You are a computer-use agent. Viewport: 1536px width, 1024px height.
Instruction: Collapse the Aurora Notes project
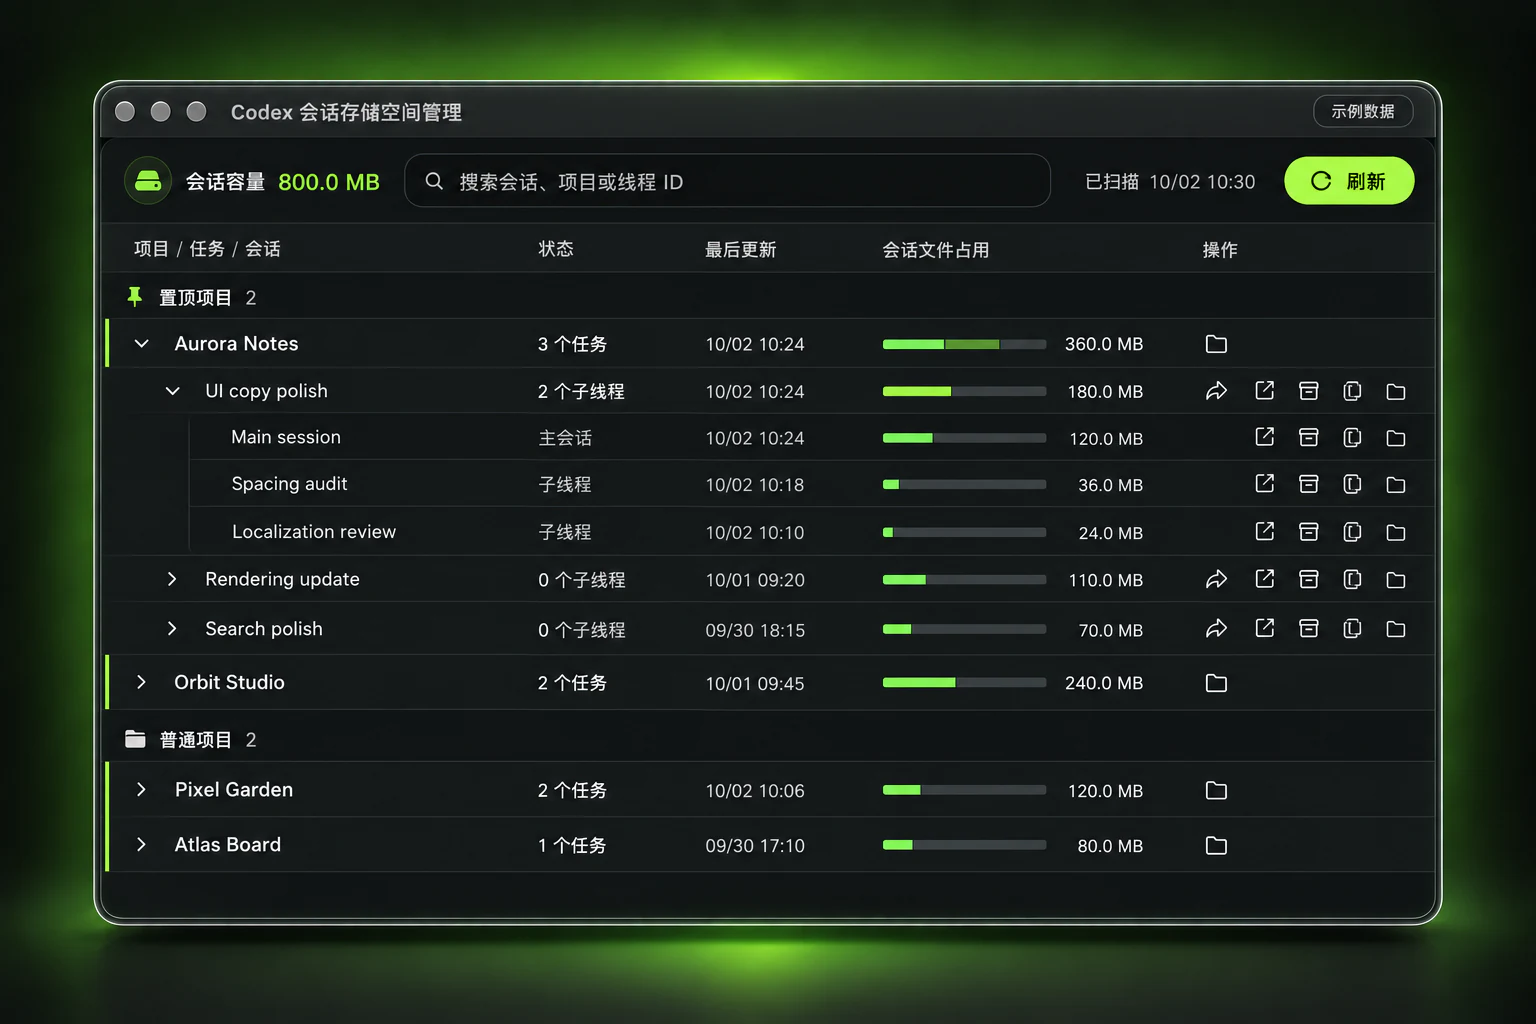point(141,343)
